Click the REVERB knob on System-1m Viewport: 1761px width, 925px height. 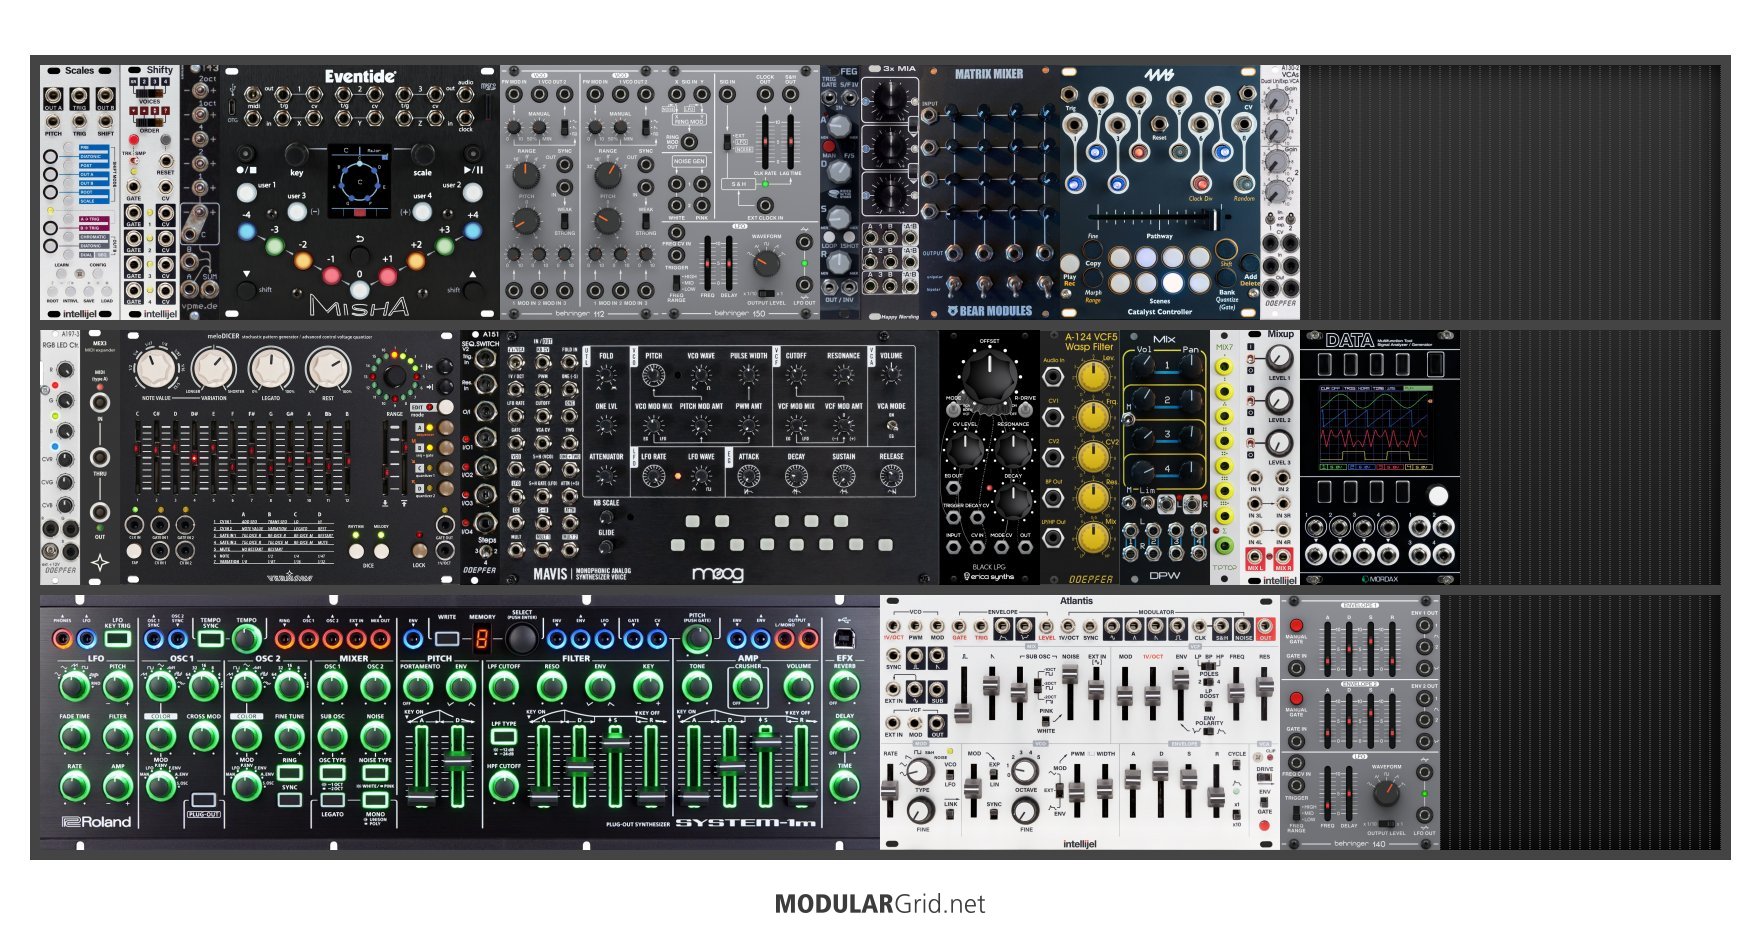tap(844, 687)
